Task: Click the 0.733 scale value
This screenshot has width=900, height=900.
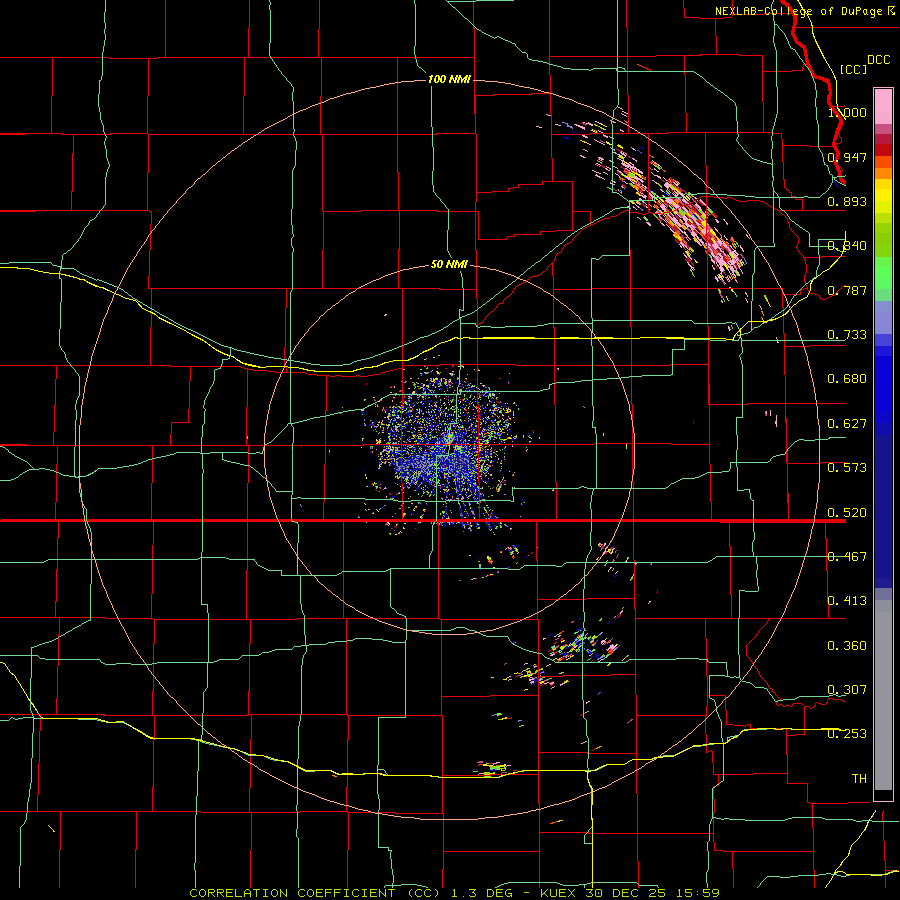Action: pos(847,335)
